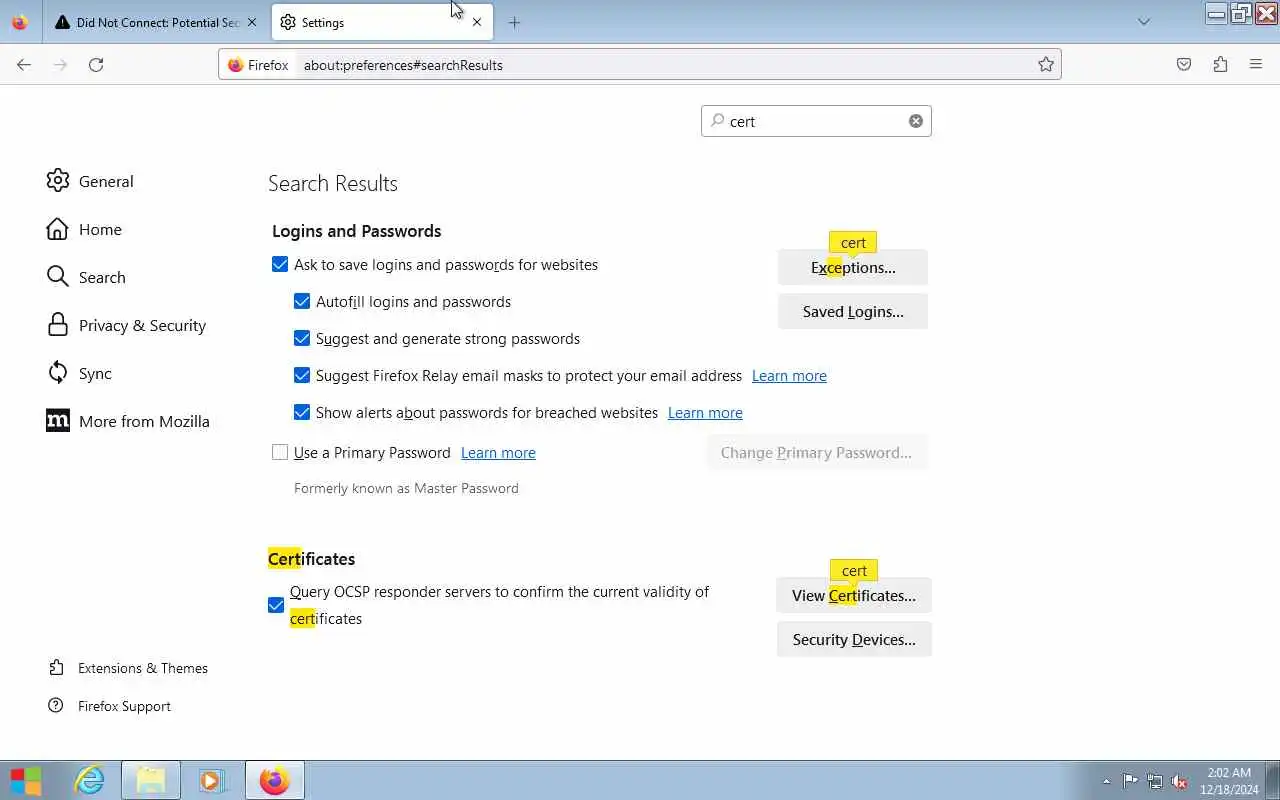This screenshot has height=800, width=1280.
Task: Close the Settings tab
Action: [x=477, y=22]
